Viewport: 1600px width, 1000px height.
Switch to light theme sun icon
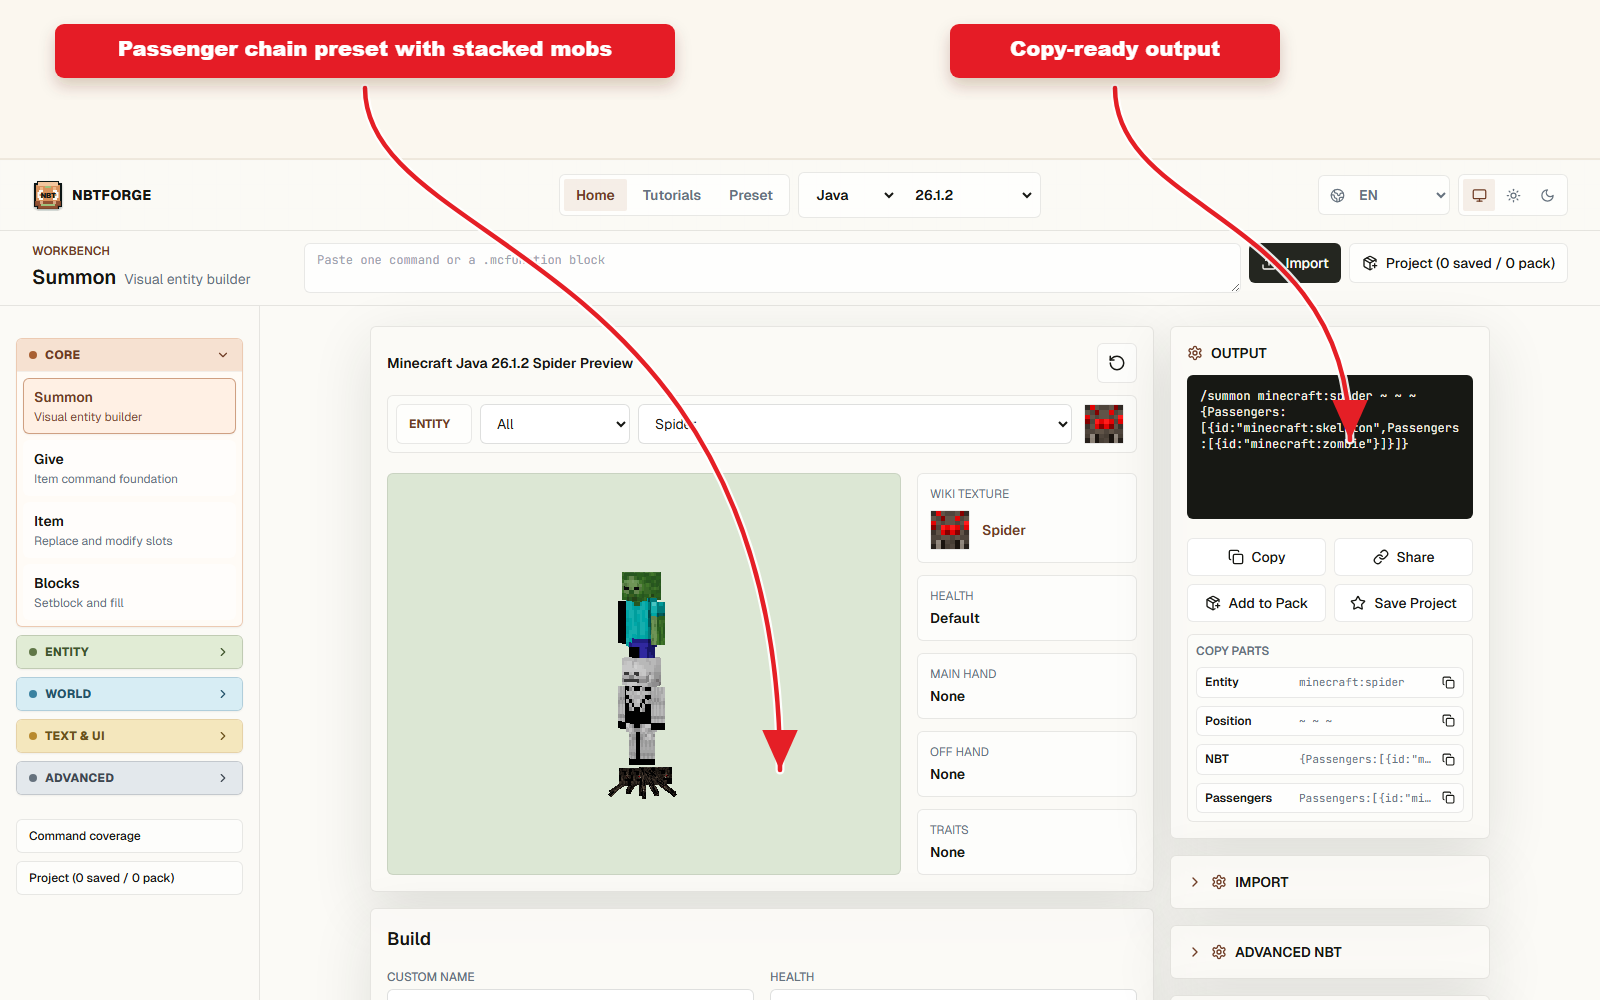point(1514,195)
